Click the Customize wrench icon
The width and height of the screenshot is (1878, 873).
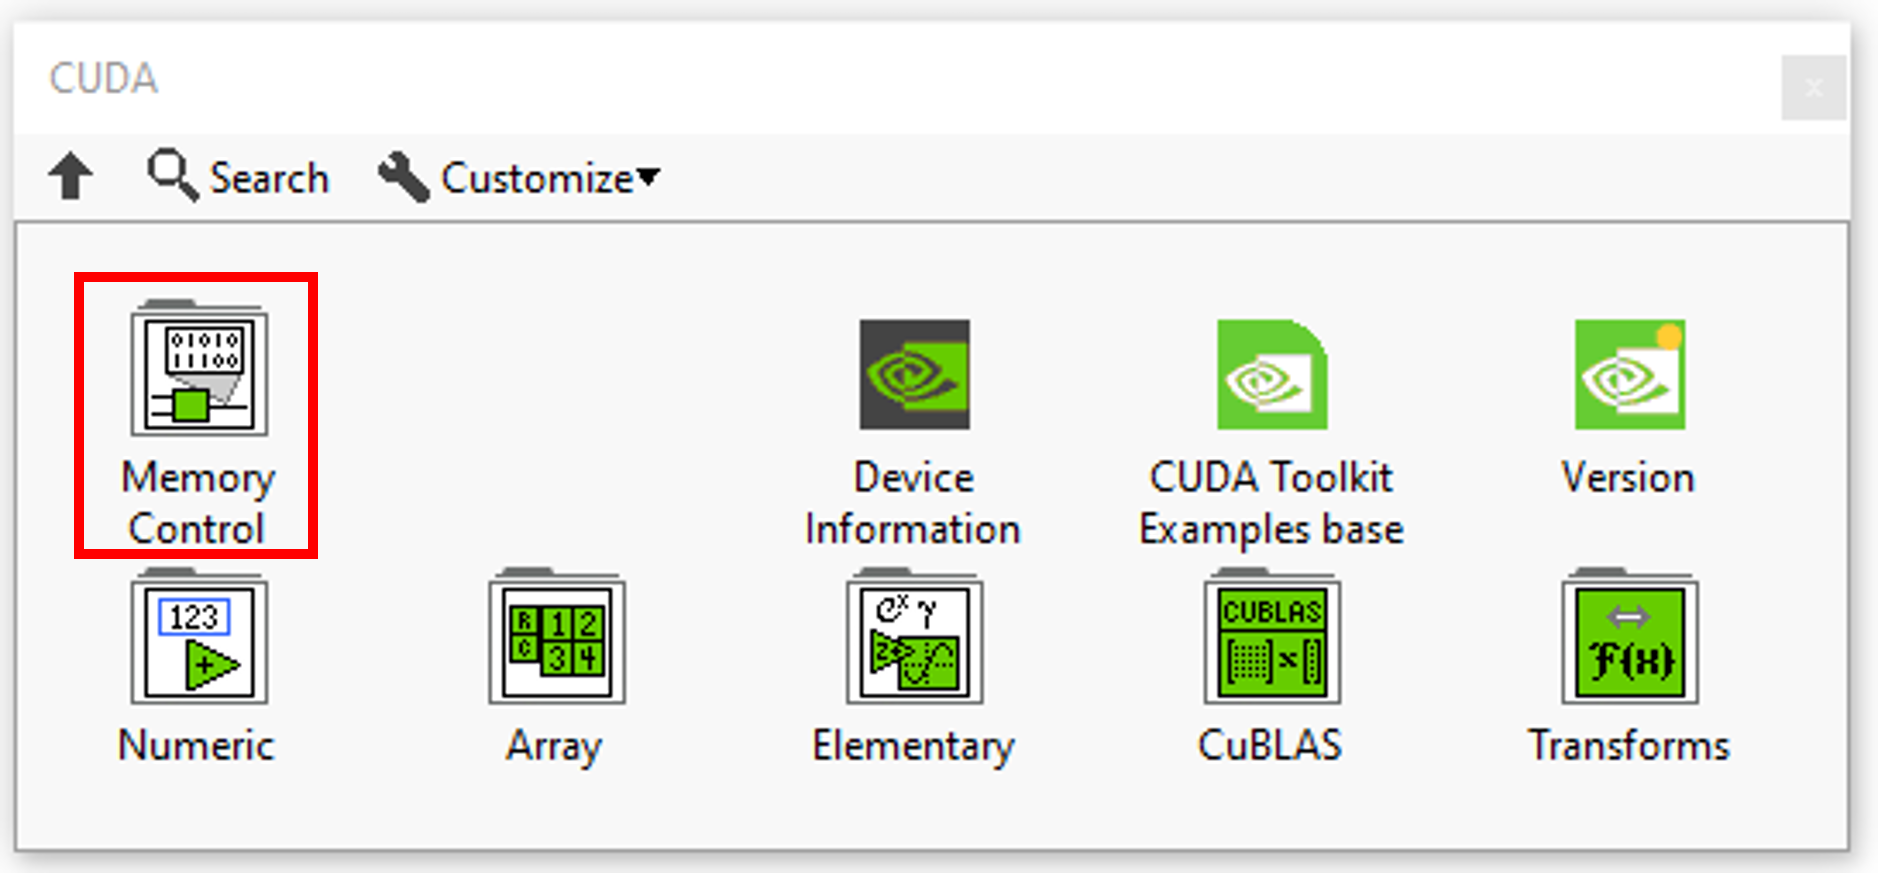[402, 177]
